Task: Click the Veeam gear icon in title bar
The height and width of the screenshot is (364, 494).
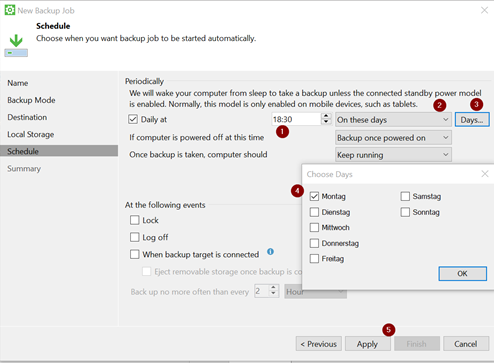Action: (10, 10)
